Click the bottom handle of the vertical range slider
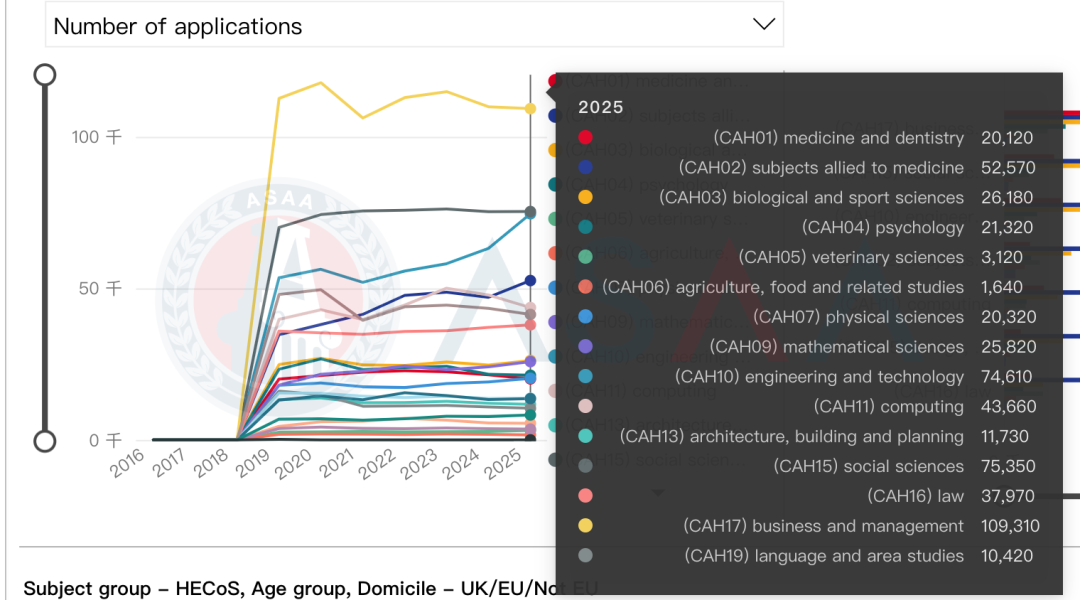This screenshot has height=600, width=1080. (45, 441)
